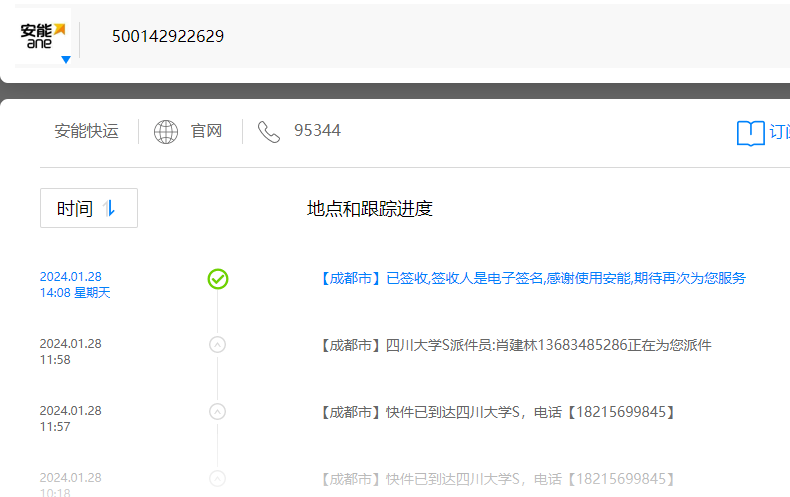790x497 pixels.
Task: Open courier selector blue dropdown arrow
Action: tap(65, 59)
